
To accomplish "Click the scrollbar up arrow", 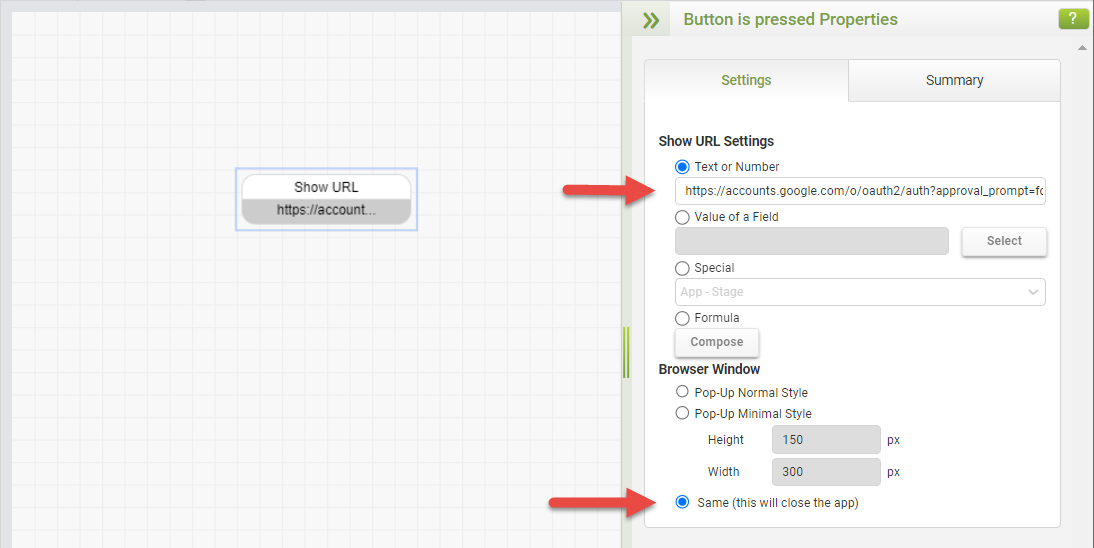I will click(x=1082, y=48).
